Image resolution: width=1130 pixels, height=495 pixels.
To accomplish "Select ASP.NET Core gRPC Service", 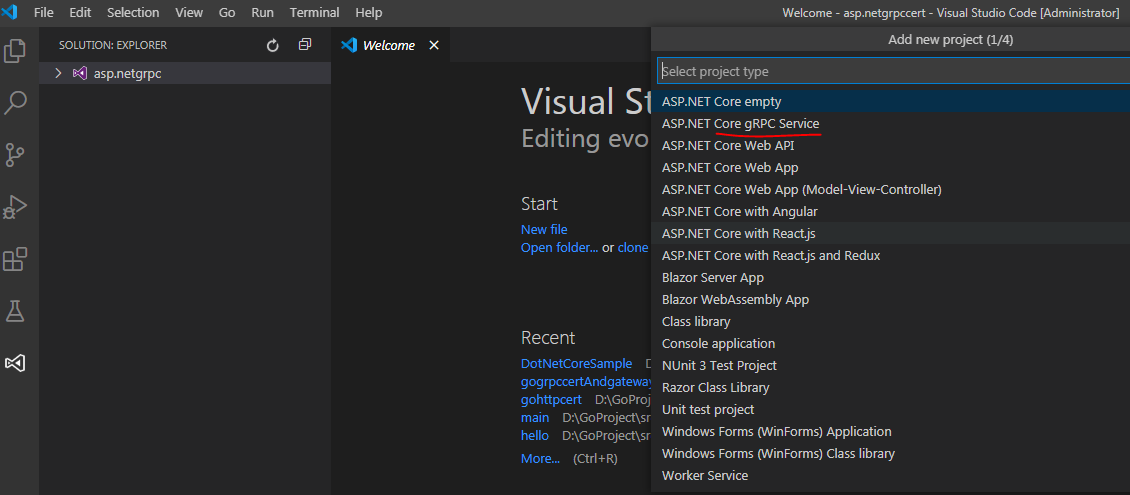I will point(890,124).
